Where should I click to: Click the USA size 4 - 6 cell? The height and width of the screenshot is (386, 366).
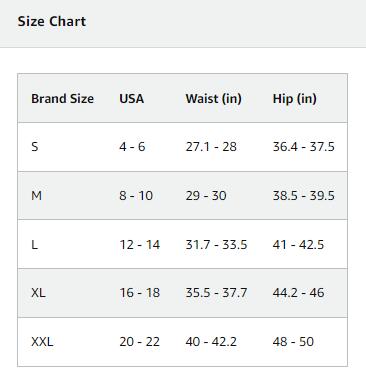[132, 147]
